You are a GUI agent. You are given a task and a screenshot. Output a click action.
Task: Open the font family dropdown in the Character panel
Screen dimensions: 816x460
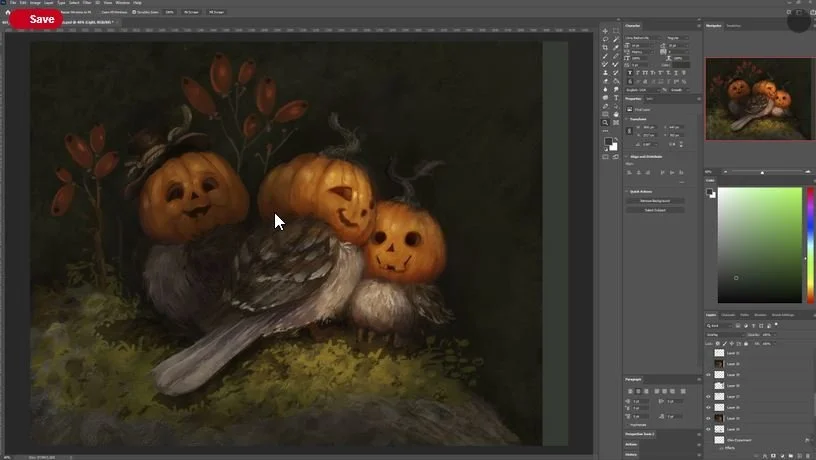point(644,38)
